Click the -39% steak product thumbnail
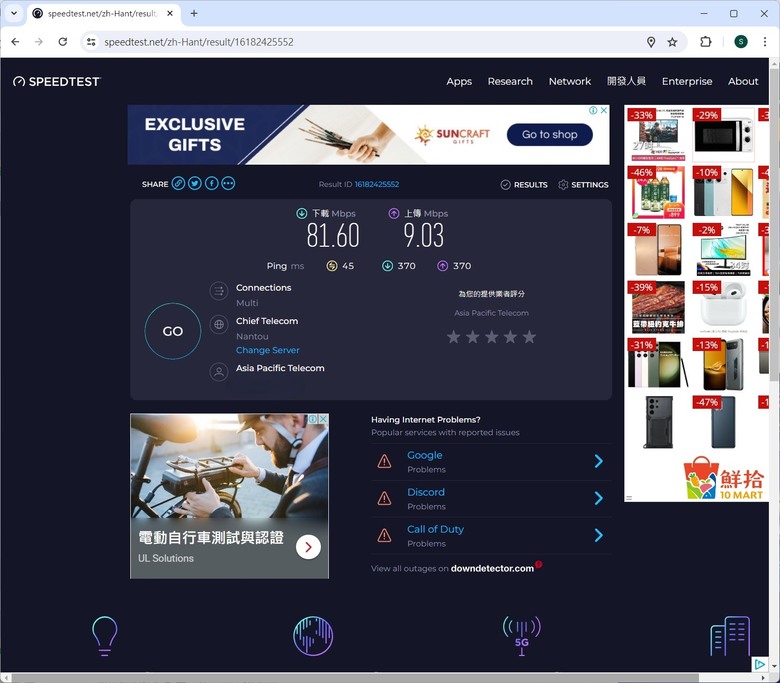780x683 pixels. pyautogui.click(x=658, y=307)
